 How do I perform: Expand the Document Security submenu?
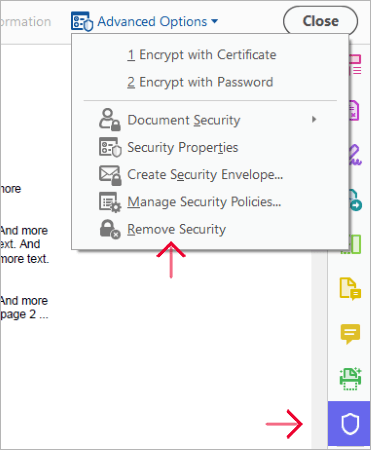coord(210,120)
